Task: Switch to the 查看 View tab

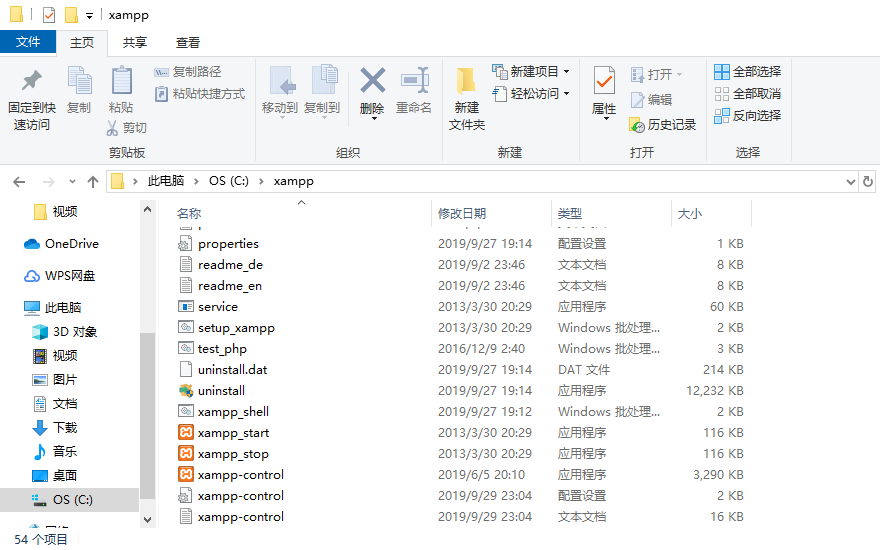Action: 187,43
